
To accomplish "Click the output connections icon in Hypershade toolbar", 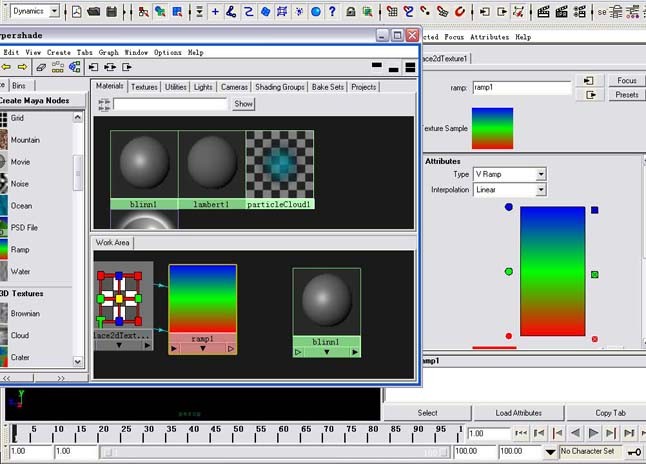I will point(127,67).
